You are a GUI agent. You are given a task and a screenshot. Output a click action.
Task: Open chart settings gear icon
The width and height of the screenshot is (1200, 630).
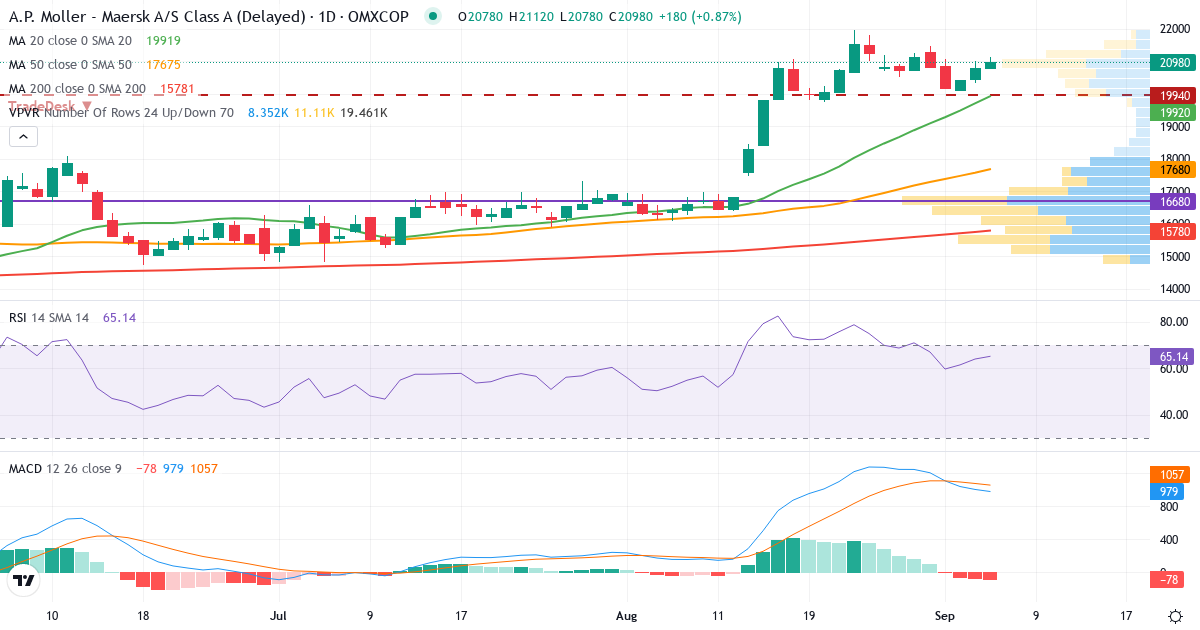pos(1175,615)
